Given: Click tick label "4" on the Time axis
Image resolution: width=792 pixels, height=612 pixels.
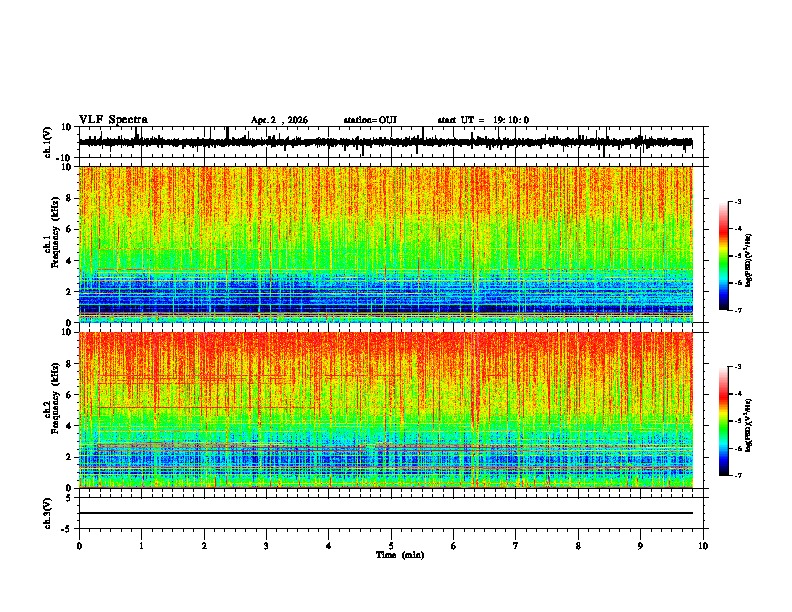Looking at the screenshot, I should point(329,546).
